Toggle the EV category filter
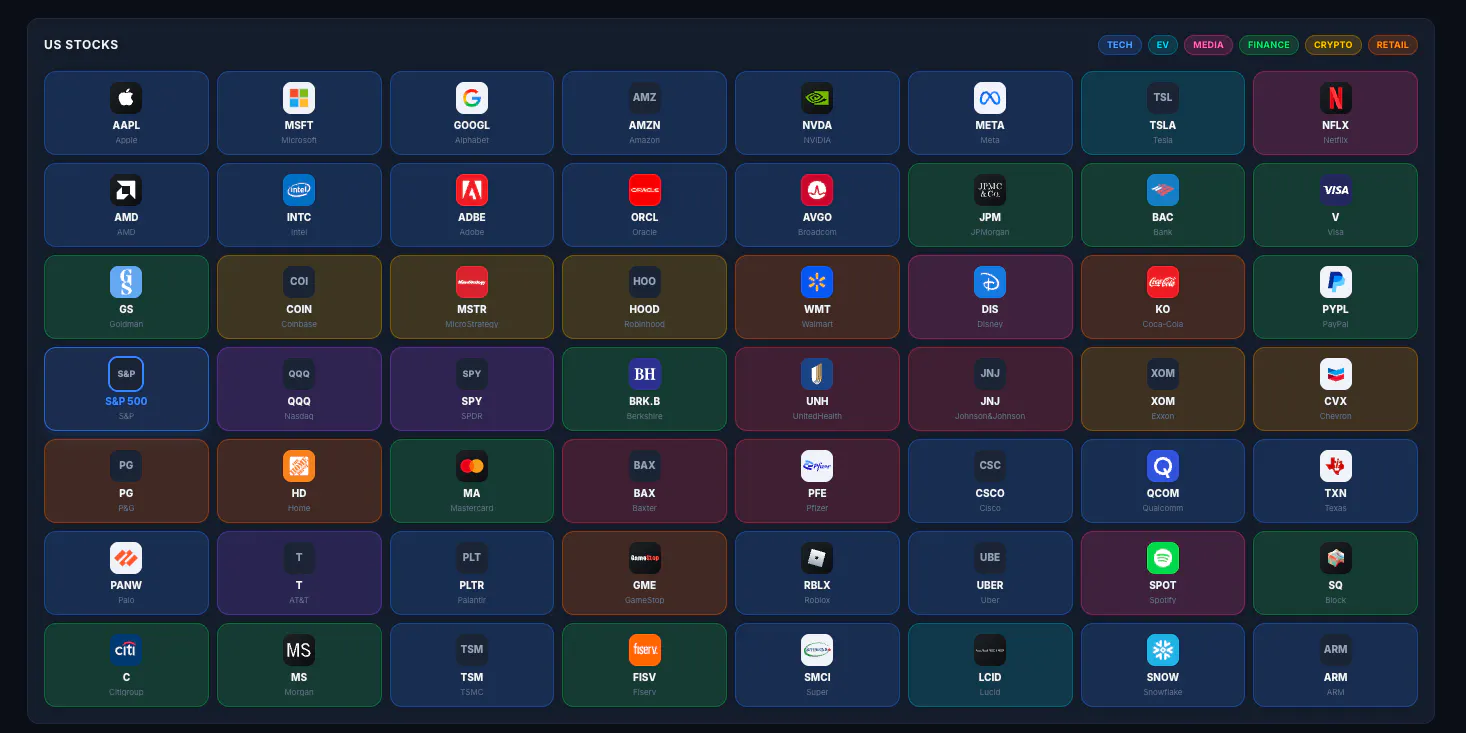This screenshot has height=733, width=1466. (1163, 45)
